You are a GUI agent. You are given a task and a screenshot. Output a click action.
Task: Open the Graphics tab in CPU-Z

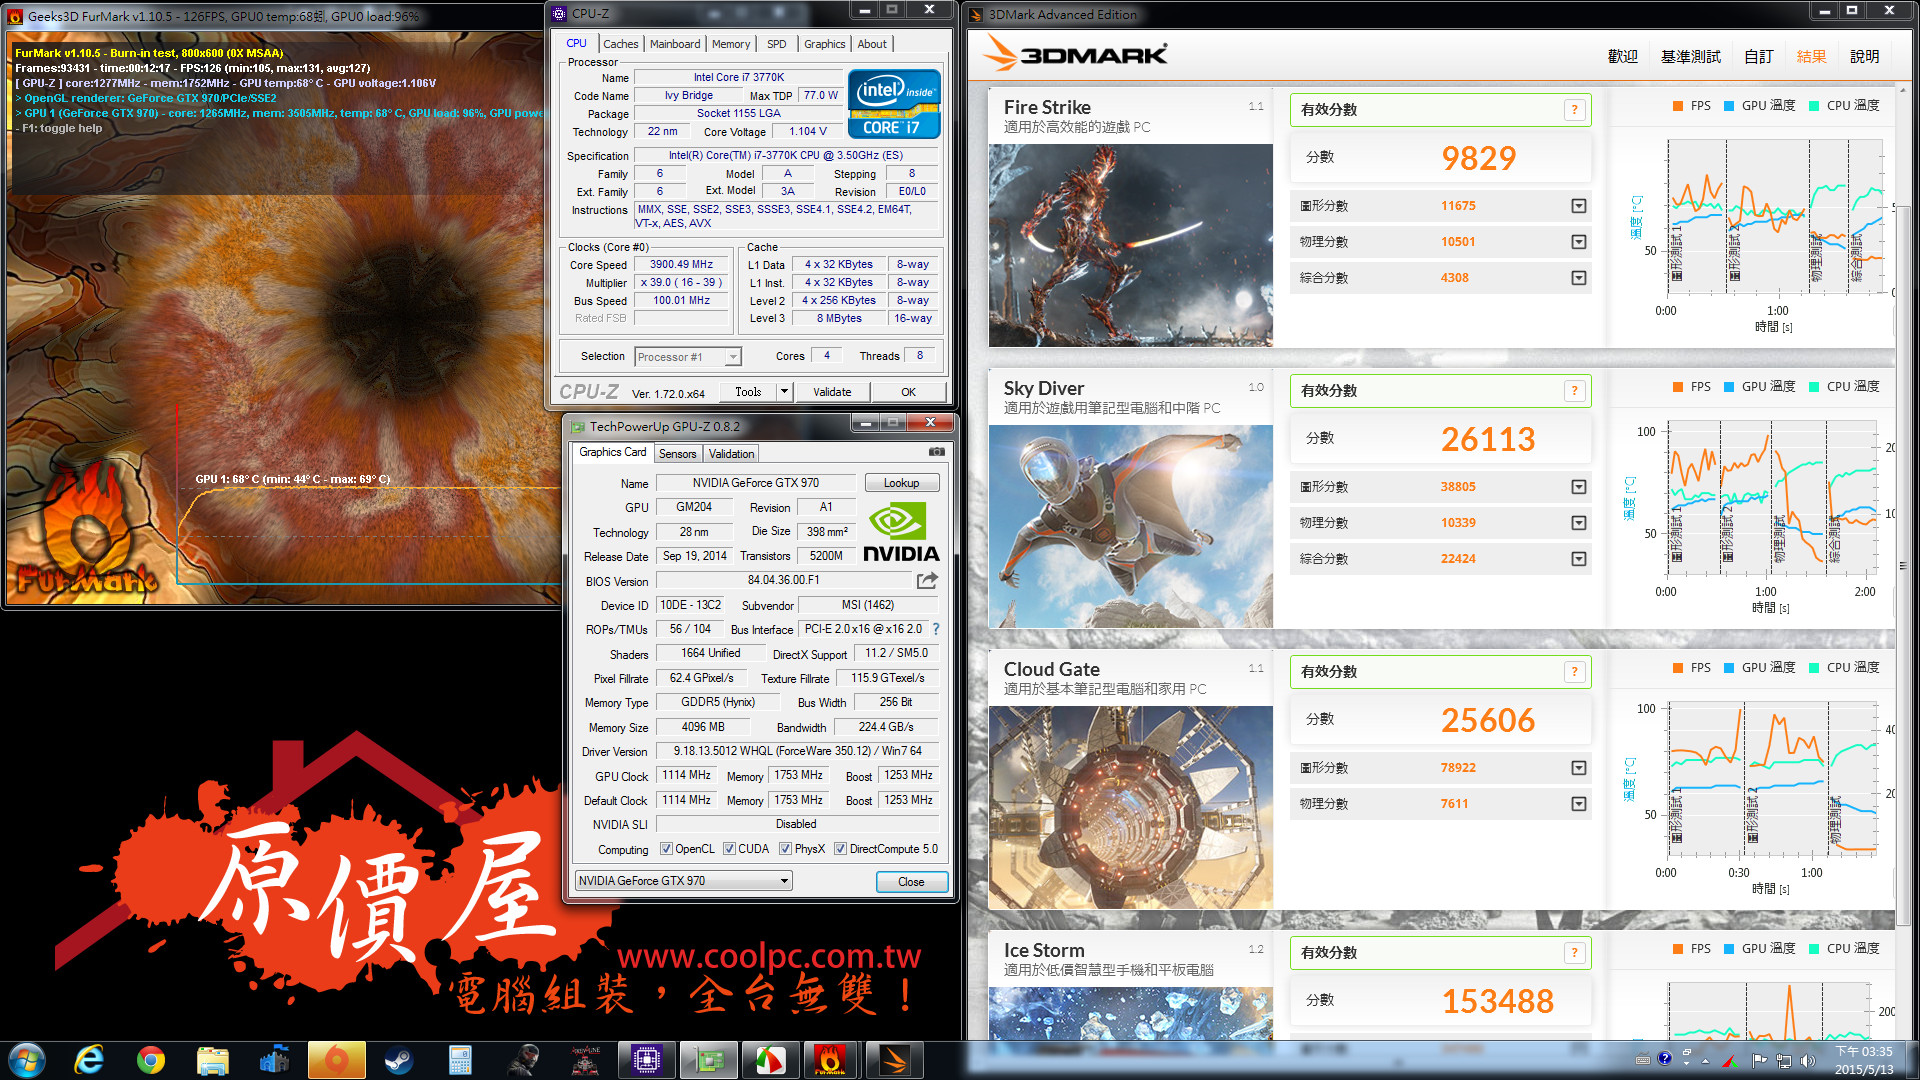[824, 44]
